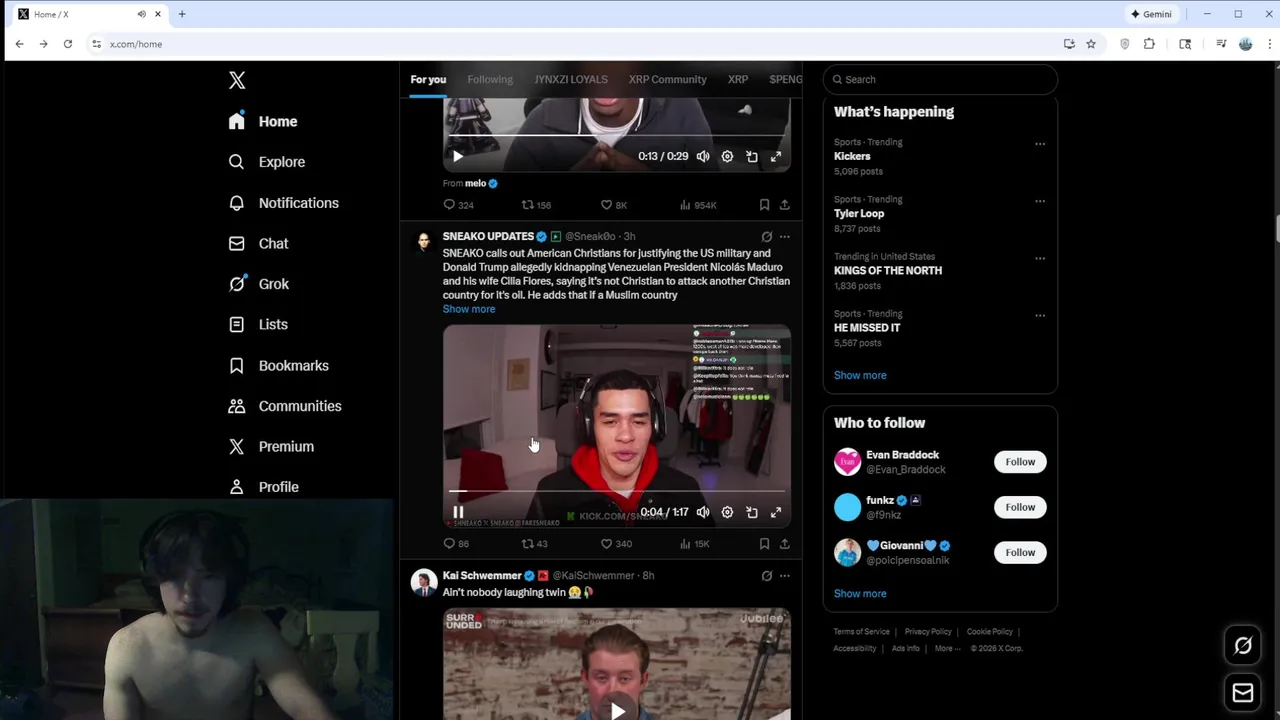Open the Privacy Policy link
This screenshot has width=1280, height=720.
pyautogui.click(x=928, y=632)
